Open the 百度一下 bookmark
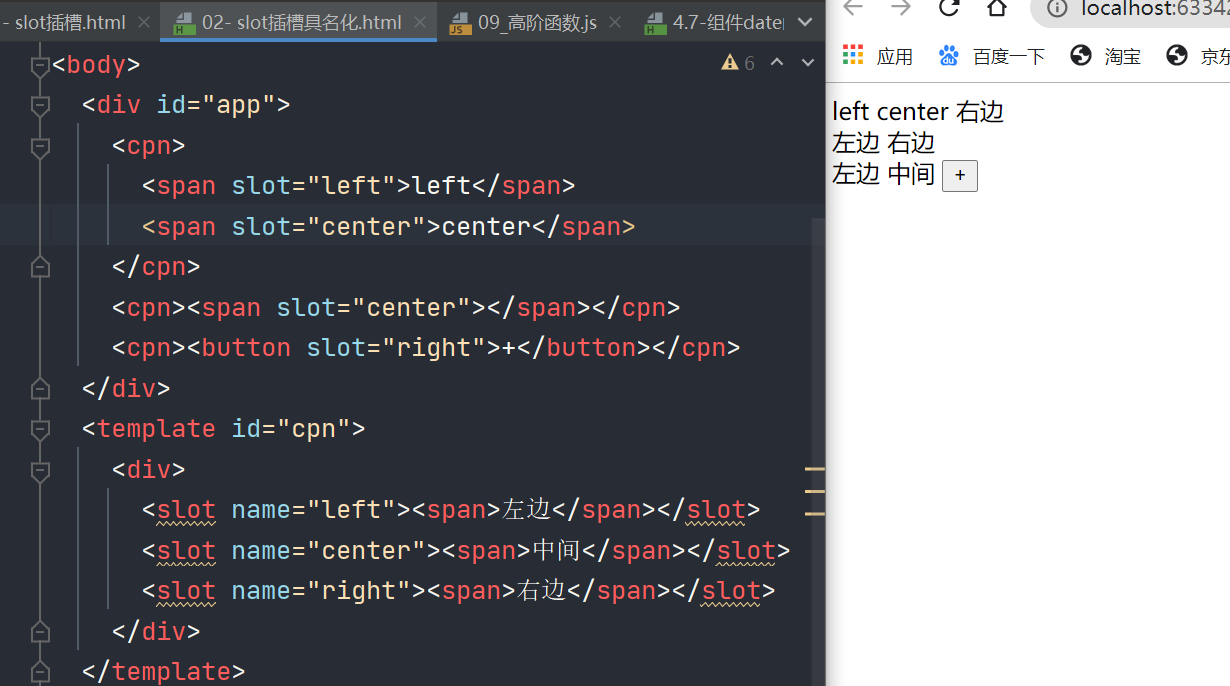 pyautogui.click(x=992, y=56)
